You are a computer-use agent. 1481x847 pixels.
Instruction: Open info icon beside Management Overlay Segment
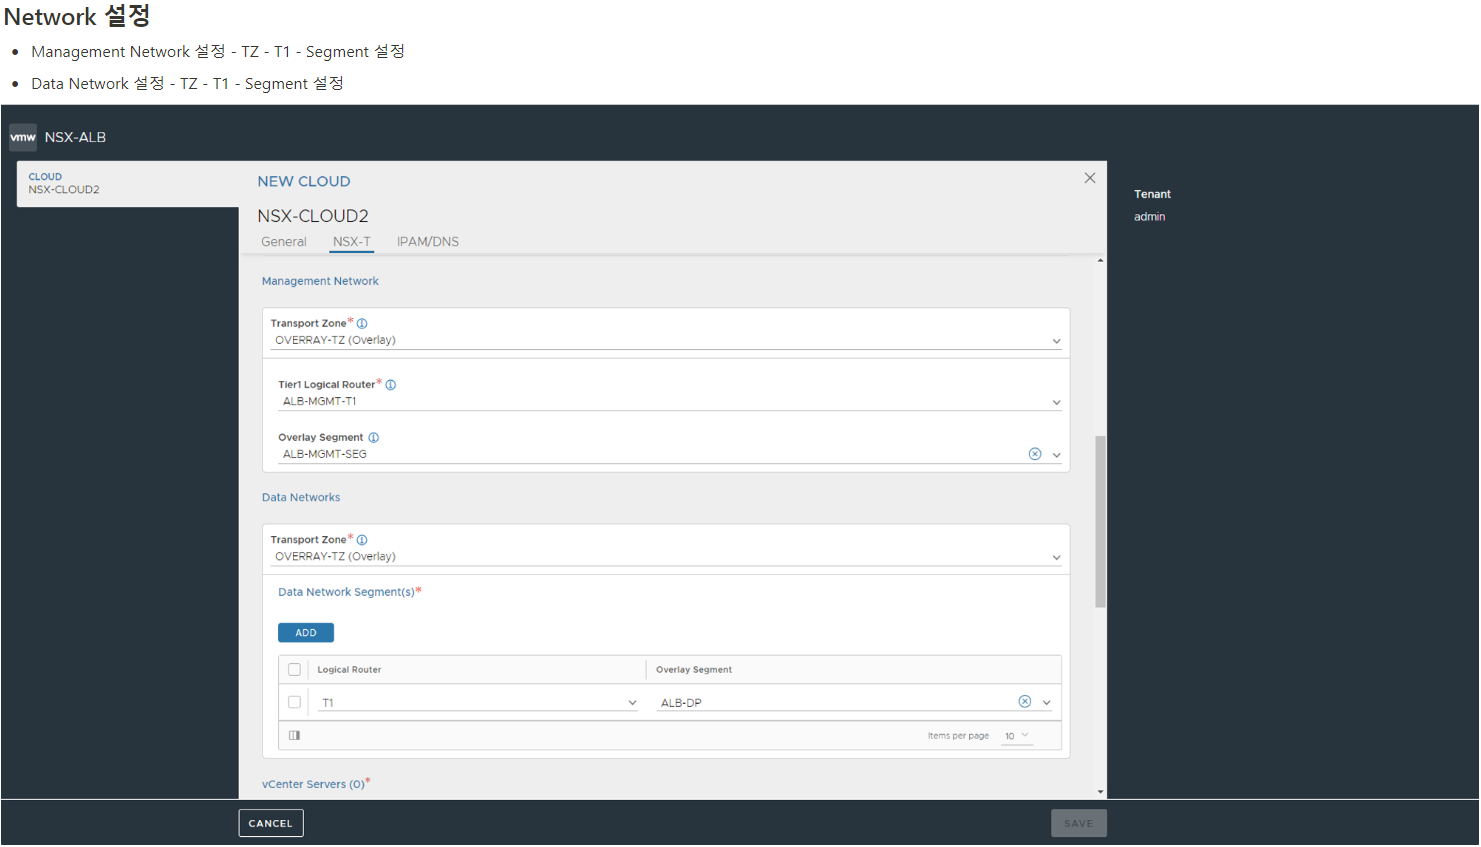374,438
